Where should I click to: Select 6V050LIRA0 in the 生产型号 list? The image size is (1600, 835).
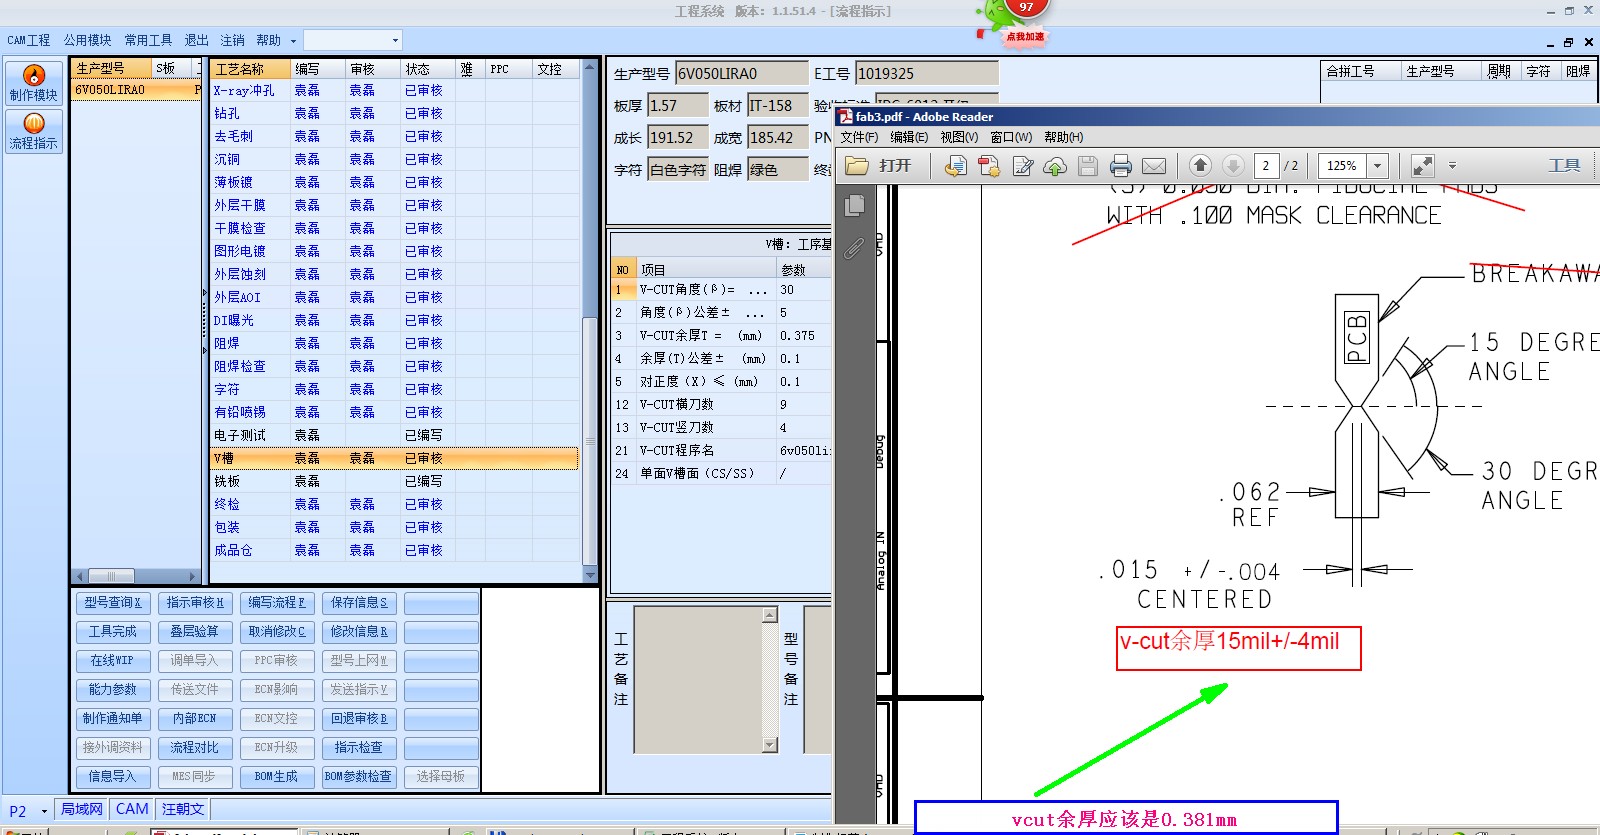click(136, 90)
